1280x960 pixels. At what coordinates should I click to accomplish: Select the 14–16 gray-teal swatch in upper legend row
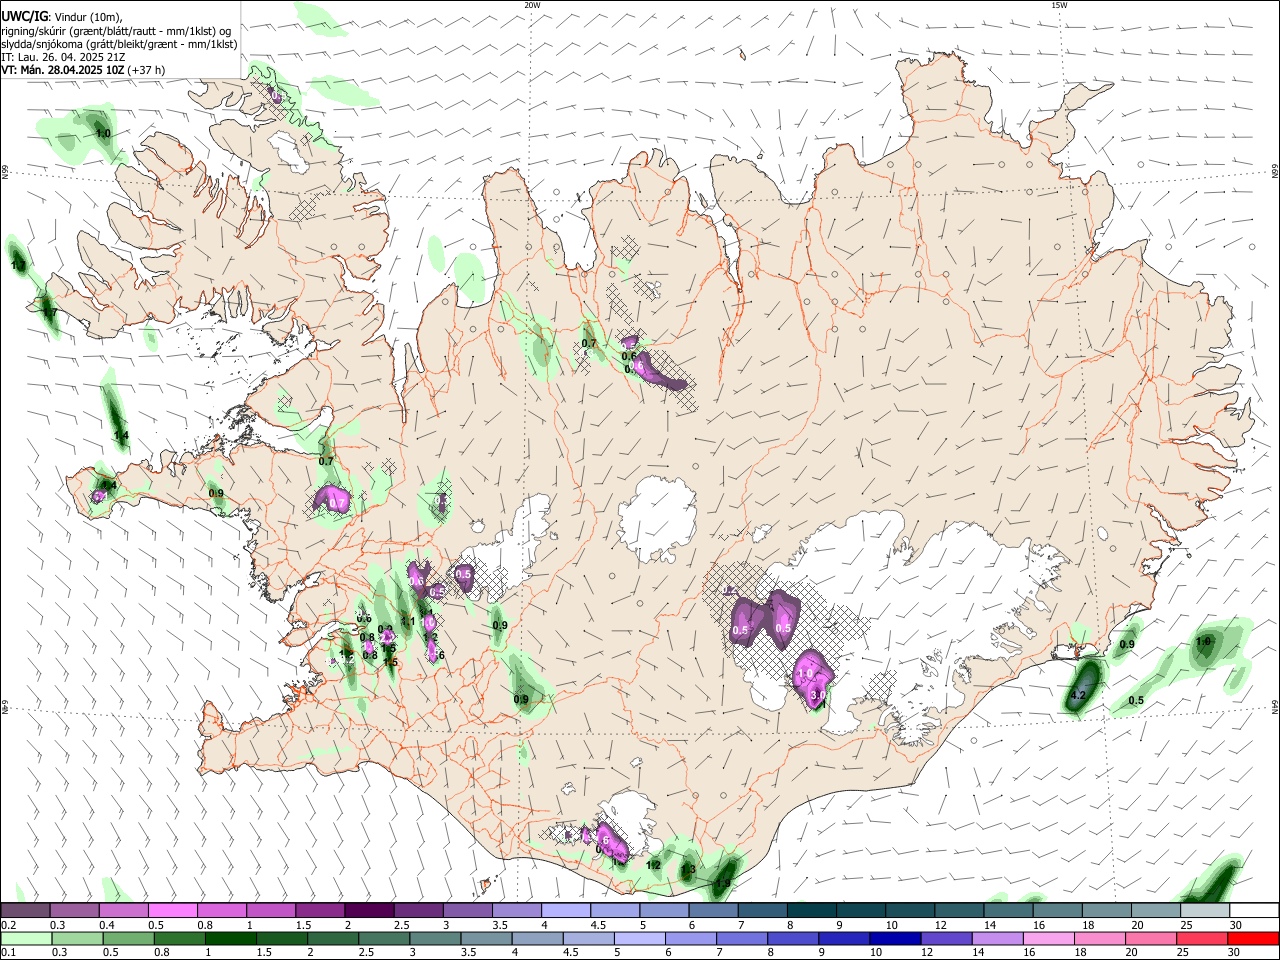coord(1008,910)
